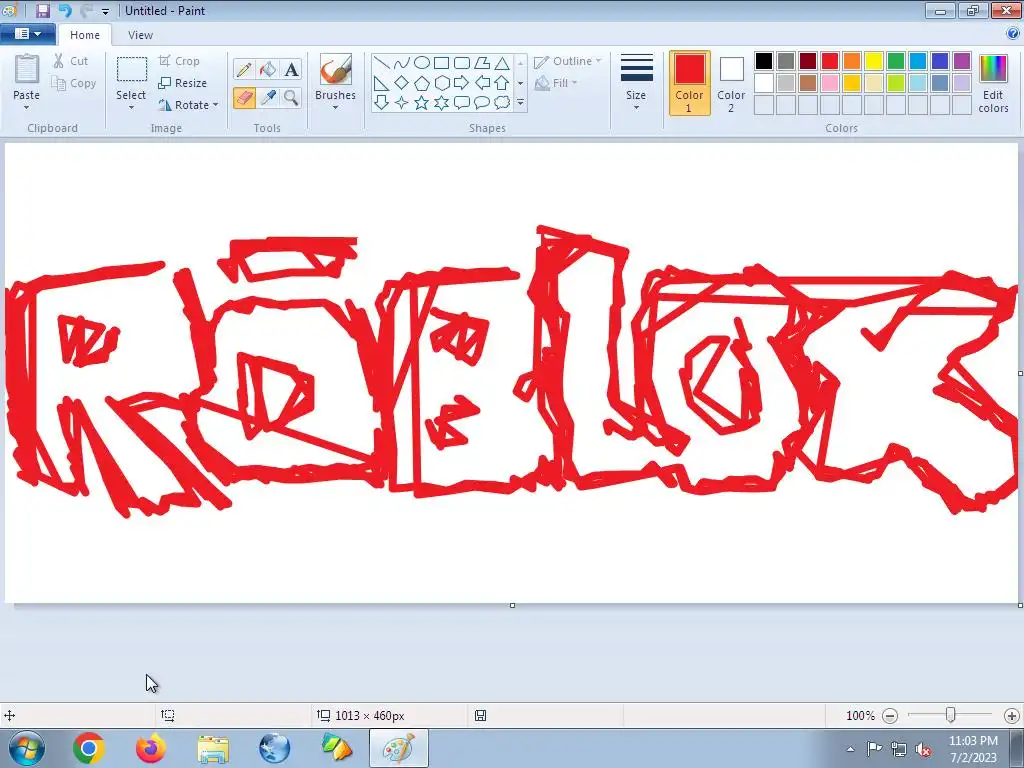Show hidden tray icons arrow
This screenshot has width=1024, height=768.
tap(850, 749)
